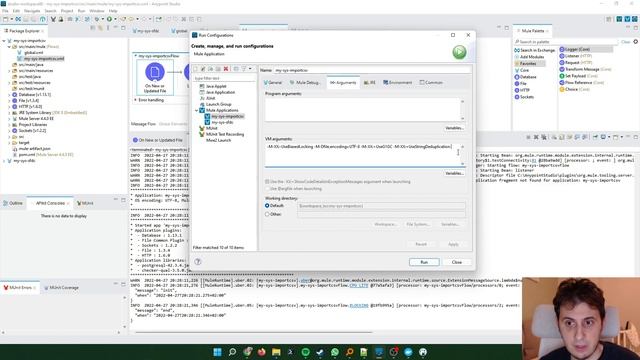Click Clear link in Mule Palette

[625, 42]
